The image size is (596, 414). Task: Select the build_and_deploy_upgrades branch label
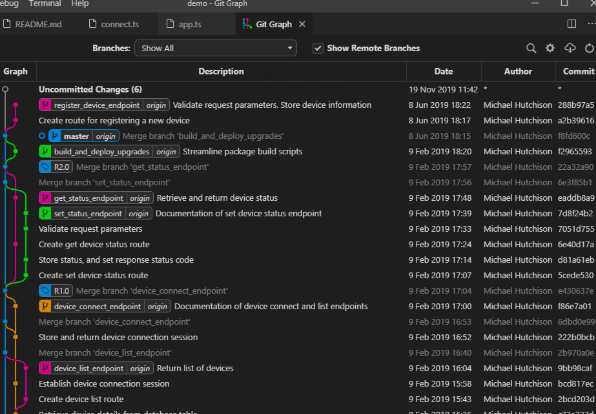(109, 152)
